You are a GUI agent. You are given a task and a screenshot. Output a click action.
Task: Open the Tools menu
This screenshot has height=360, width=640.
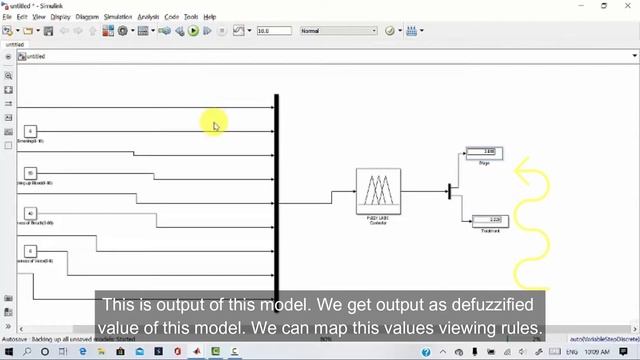pyautogui.click(x=191, y=17)
